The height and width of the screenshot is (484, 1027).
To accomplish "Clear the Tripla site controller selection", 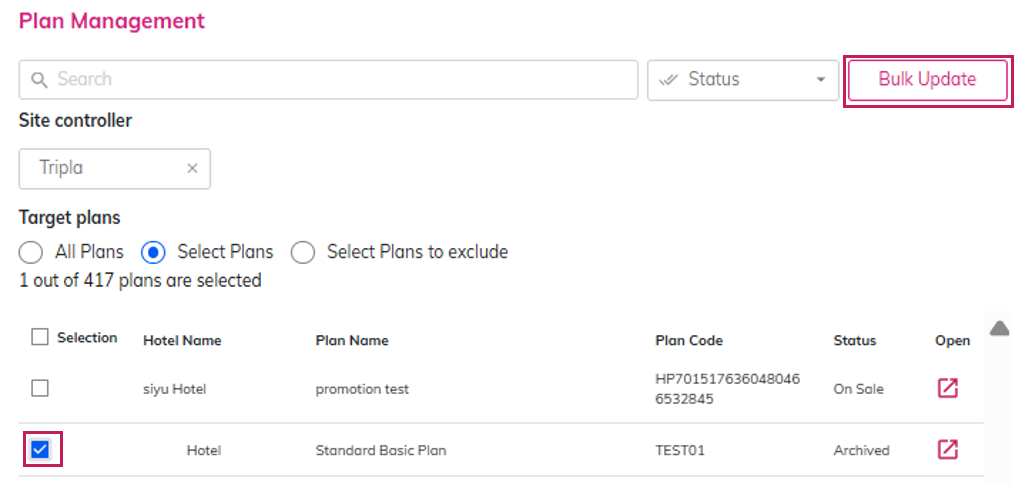I will (x=192, y=168).
